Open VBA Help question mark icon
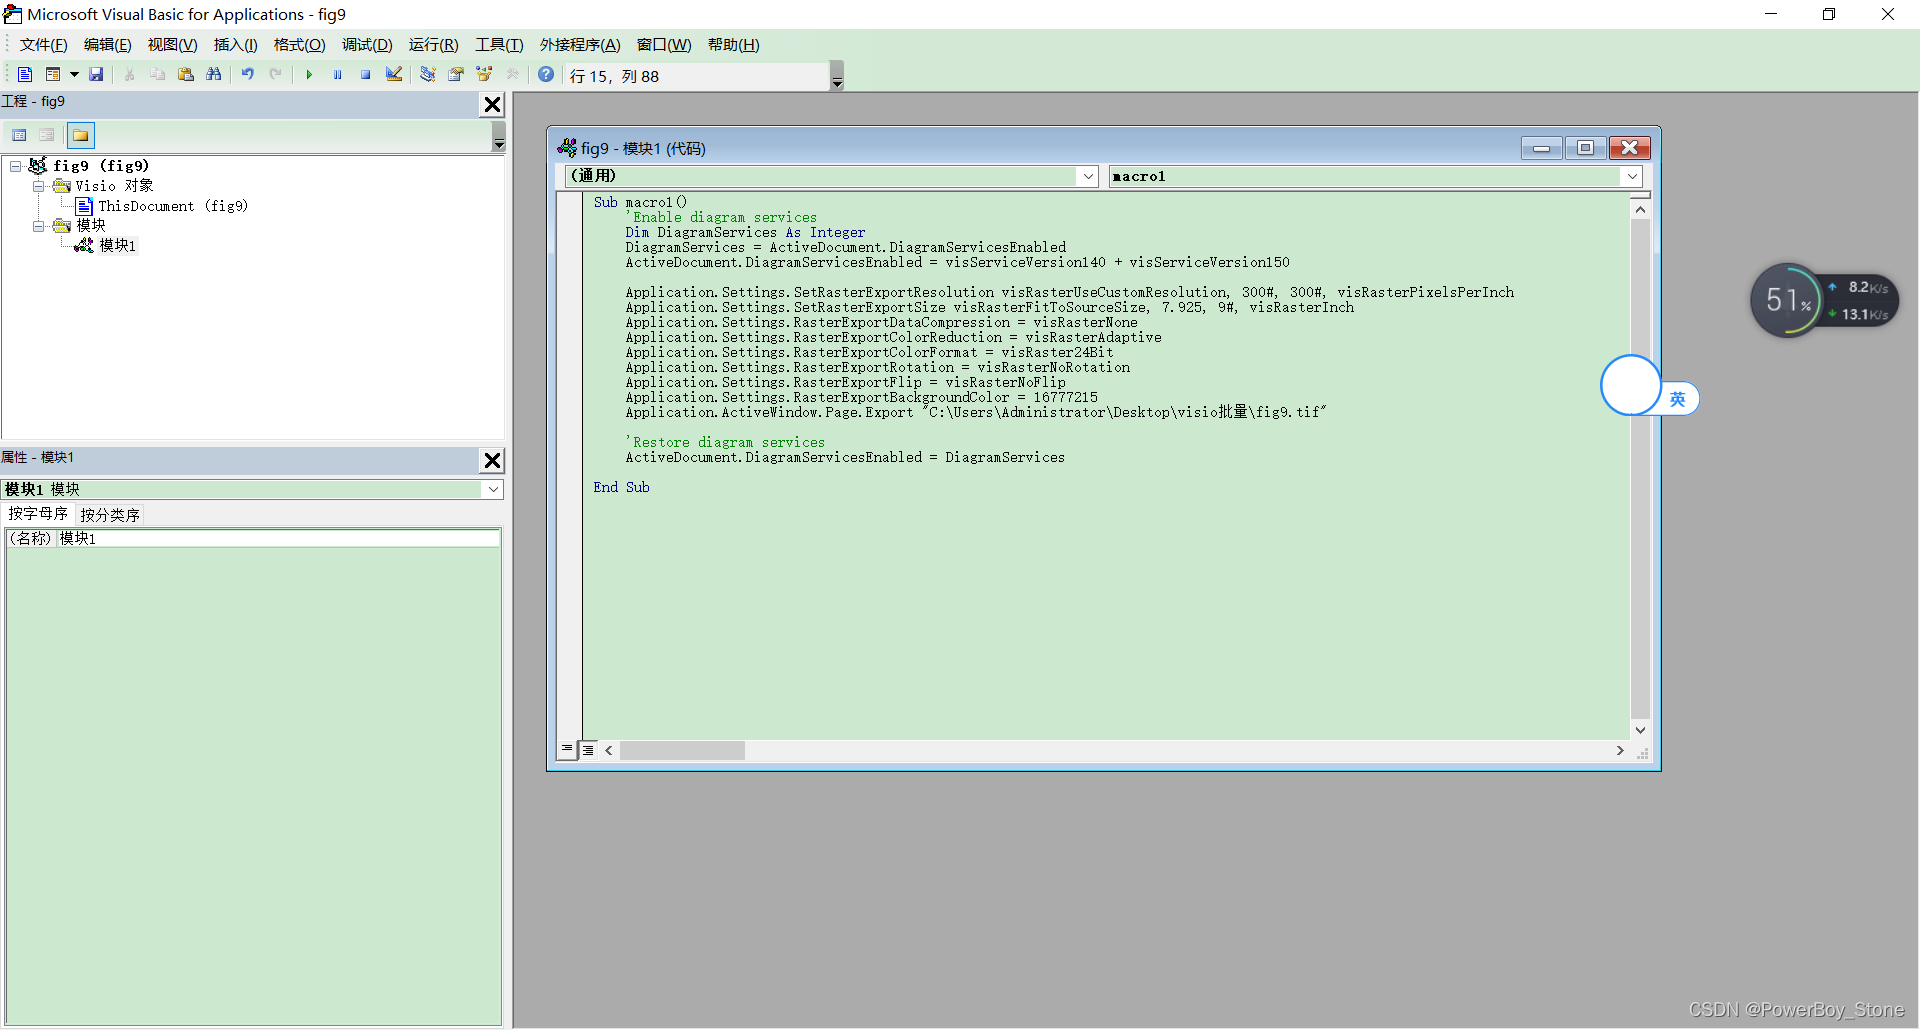Viewport: 1920px width, 1030px height. point(546,75)
